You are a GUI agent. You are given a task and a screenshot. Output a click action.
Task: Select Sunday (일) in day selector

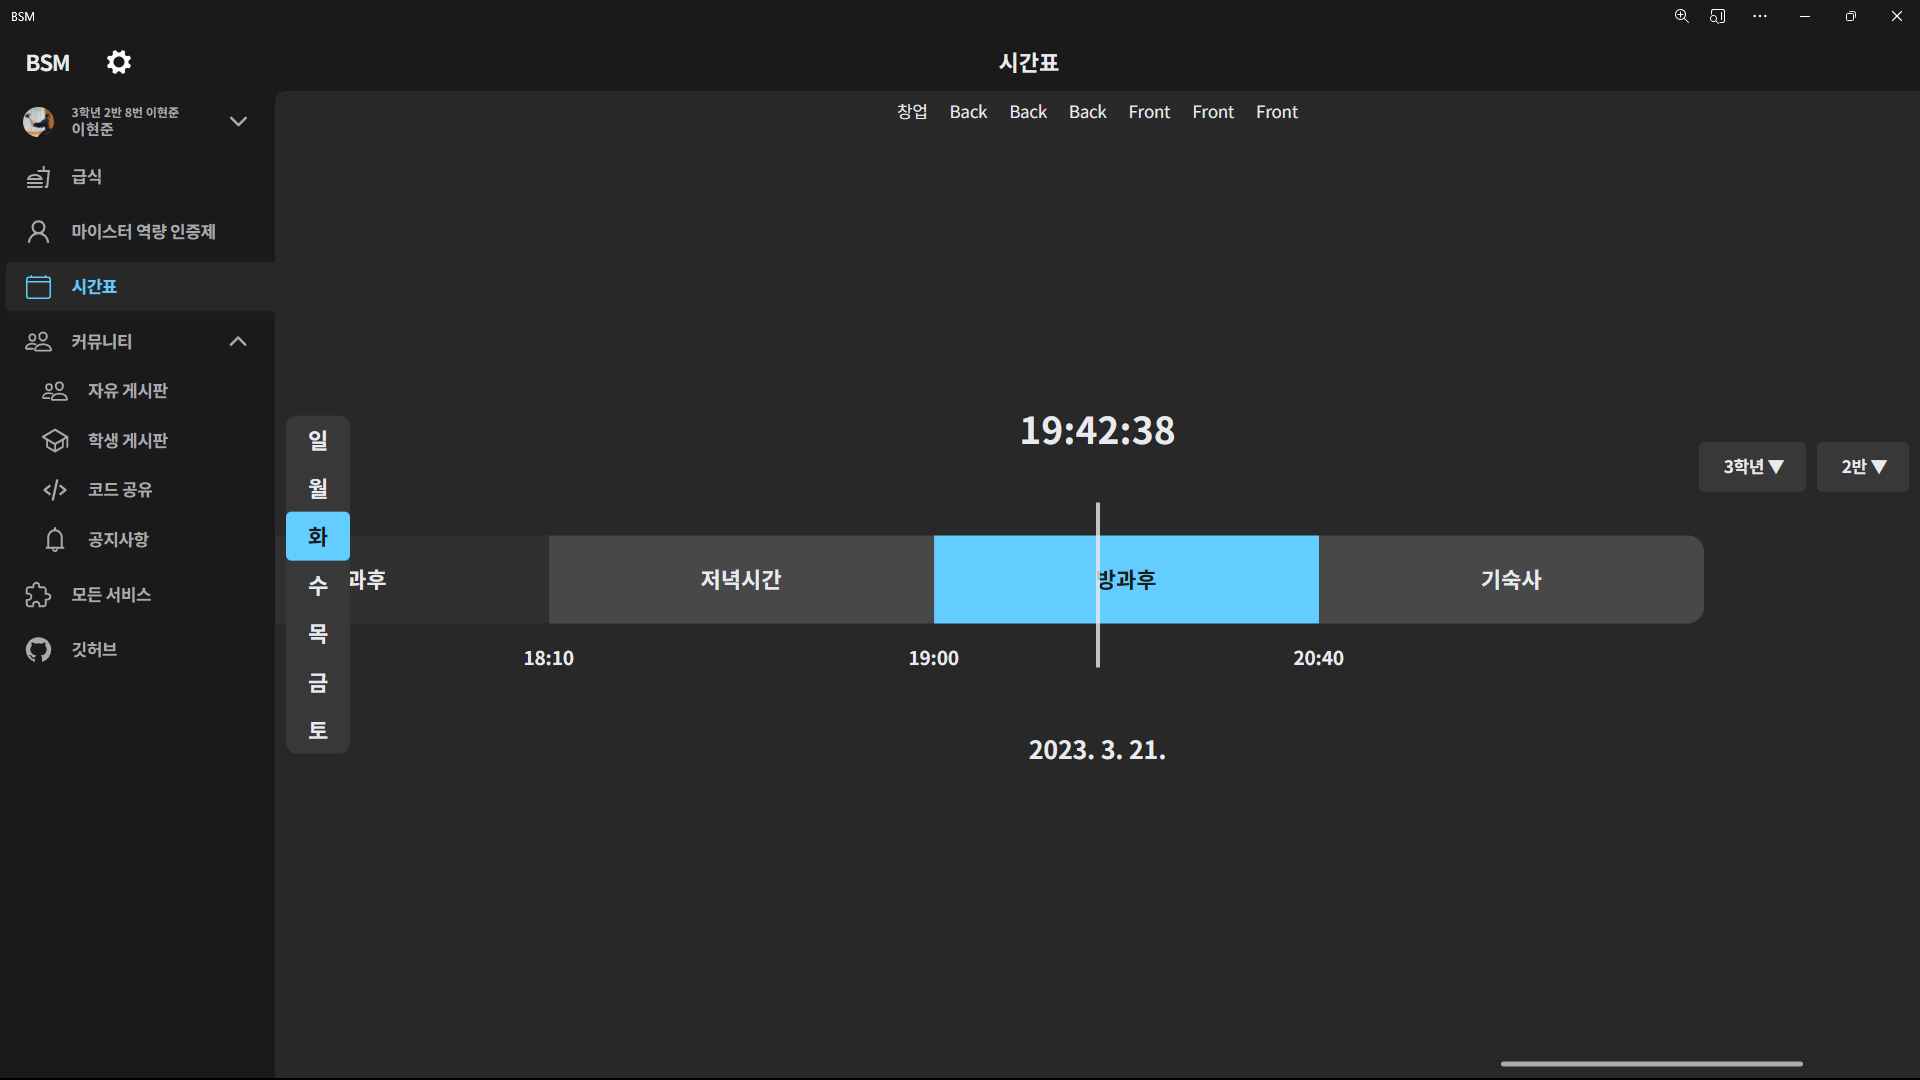point(318,440)
